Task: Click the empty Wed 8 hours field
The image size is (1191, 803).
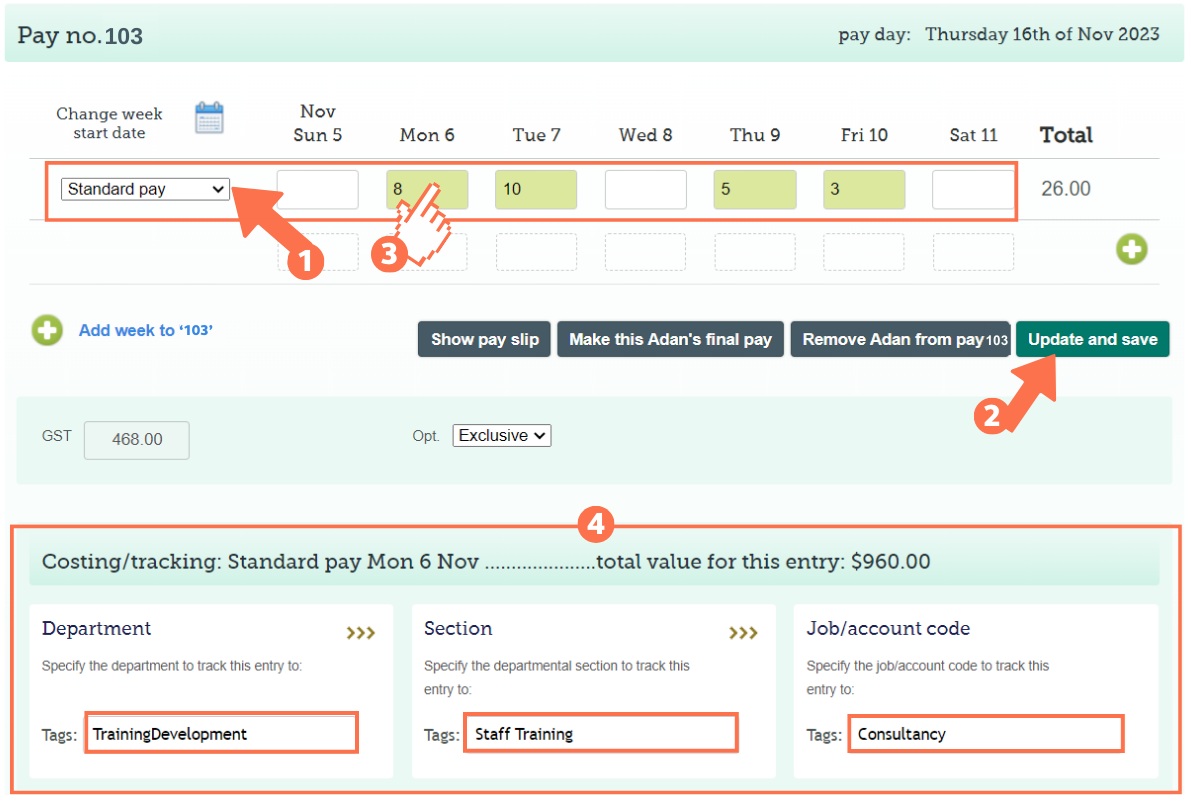Action: pos(645,189)
